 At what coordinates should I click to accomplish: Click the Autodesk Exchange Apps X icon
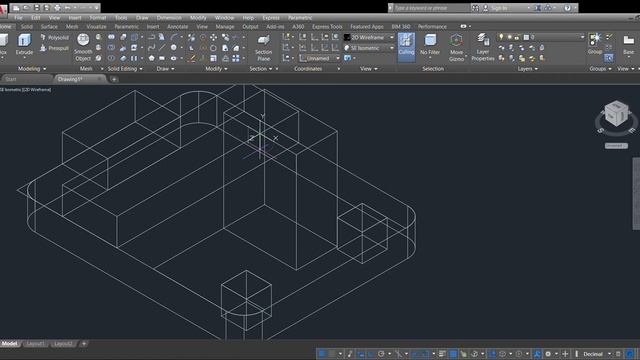click(x=538, y=8)
